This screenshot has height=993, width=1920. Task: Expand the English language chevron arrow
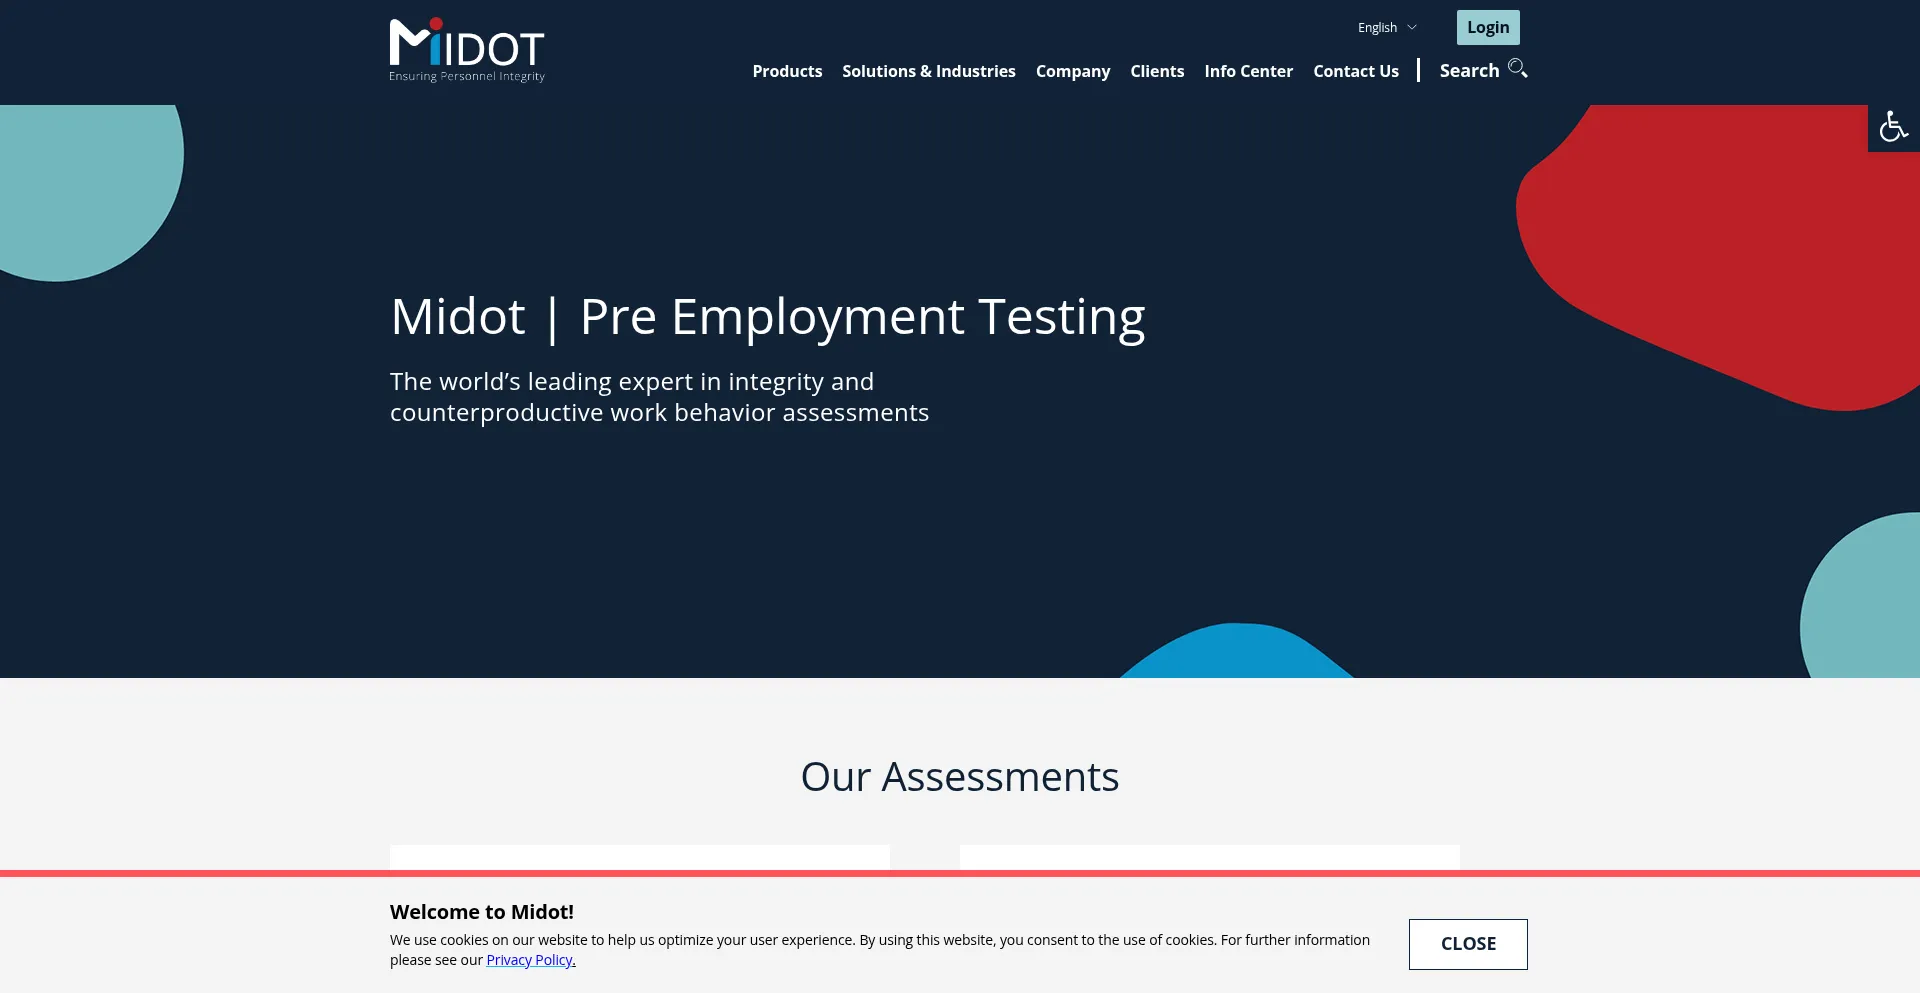[1412, 28]
